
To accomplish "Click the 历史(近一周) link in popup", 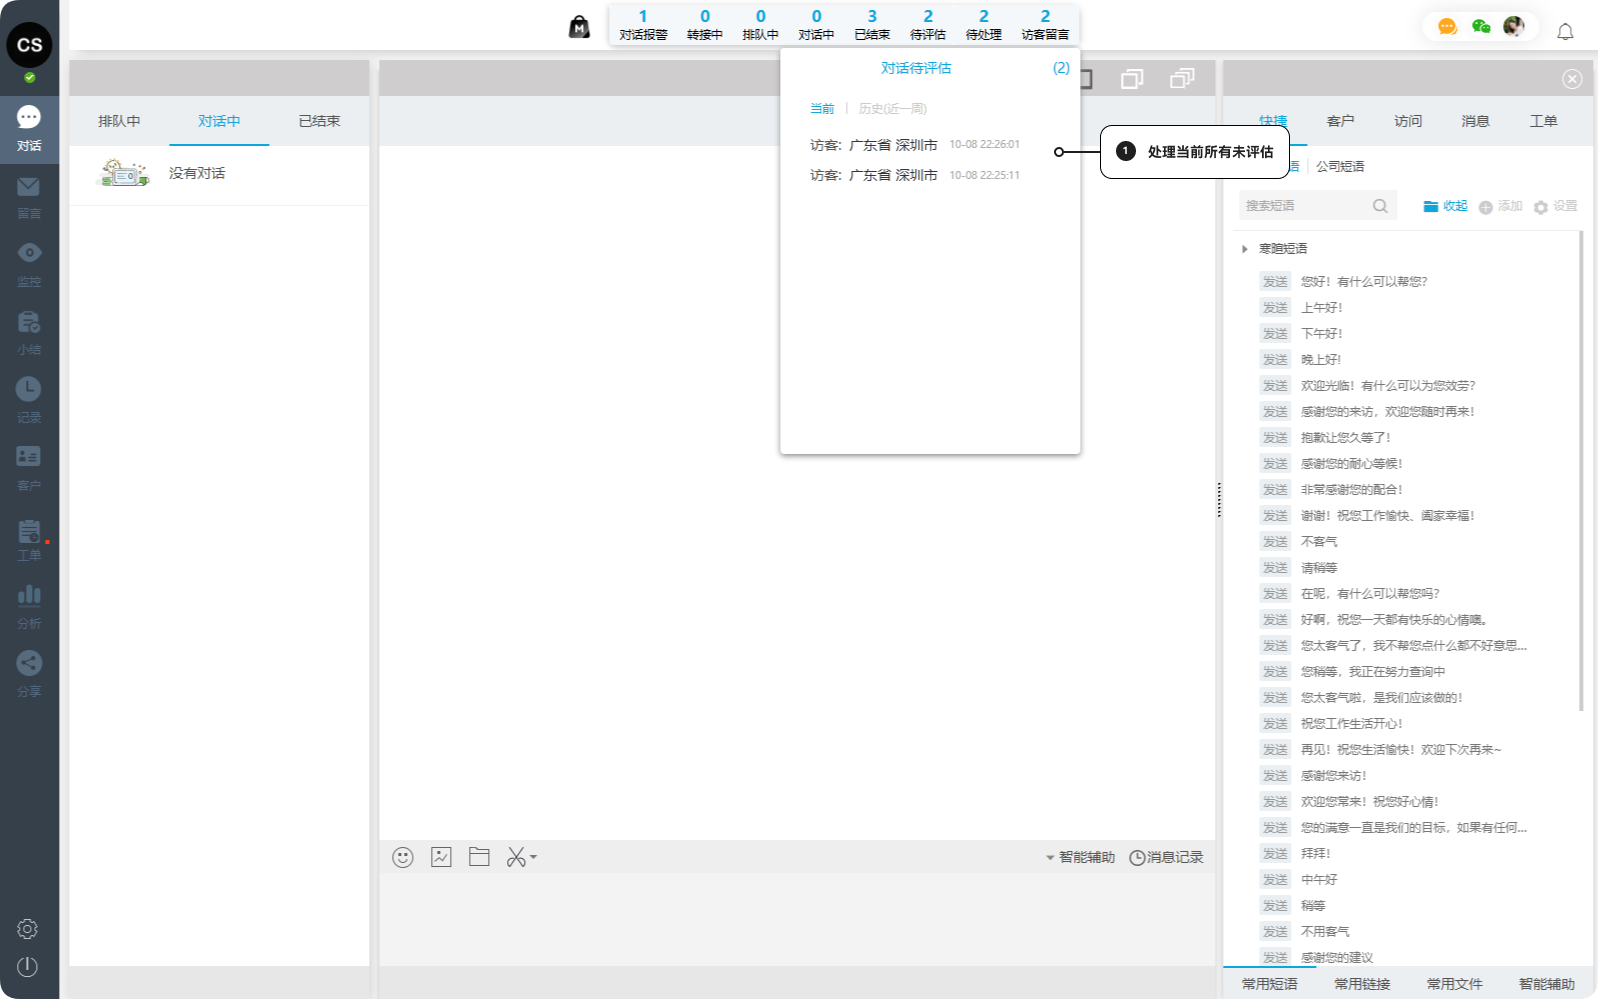I will coord(892,109).
